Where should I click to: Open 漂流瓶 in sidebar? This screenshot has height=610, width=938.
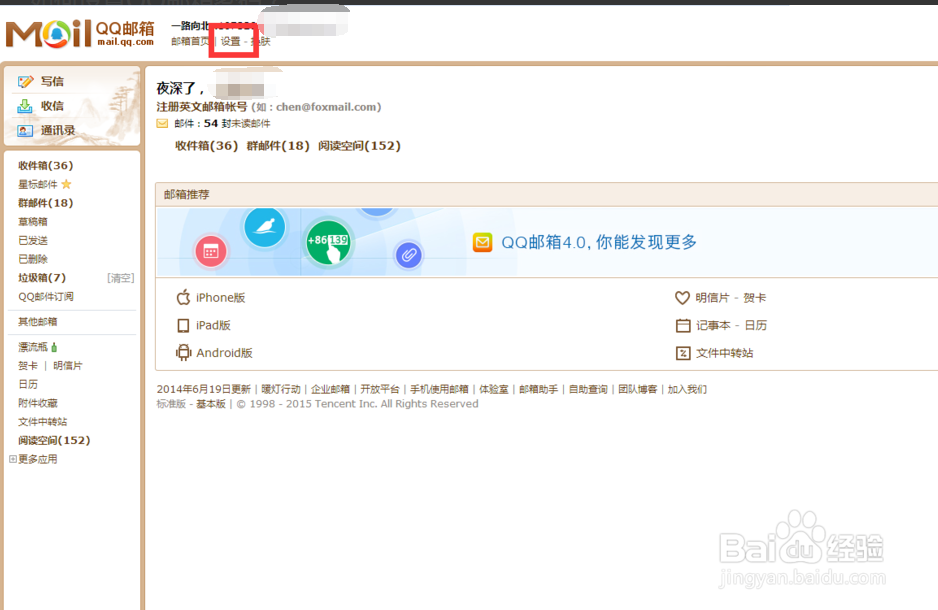33,347
